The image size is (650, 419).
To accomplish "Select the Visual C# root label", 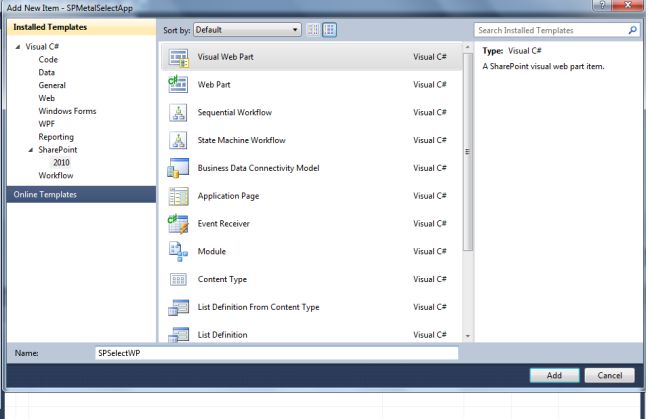I will [x=42, y=46].
